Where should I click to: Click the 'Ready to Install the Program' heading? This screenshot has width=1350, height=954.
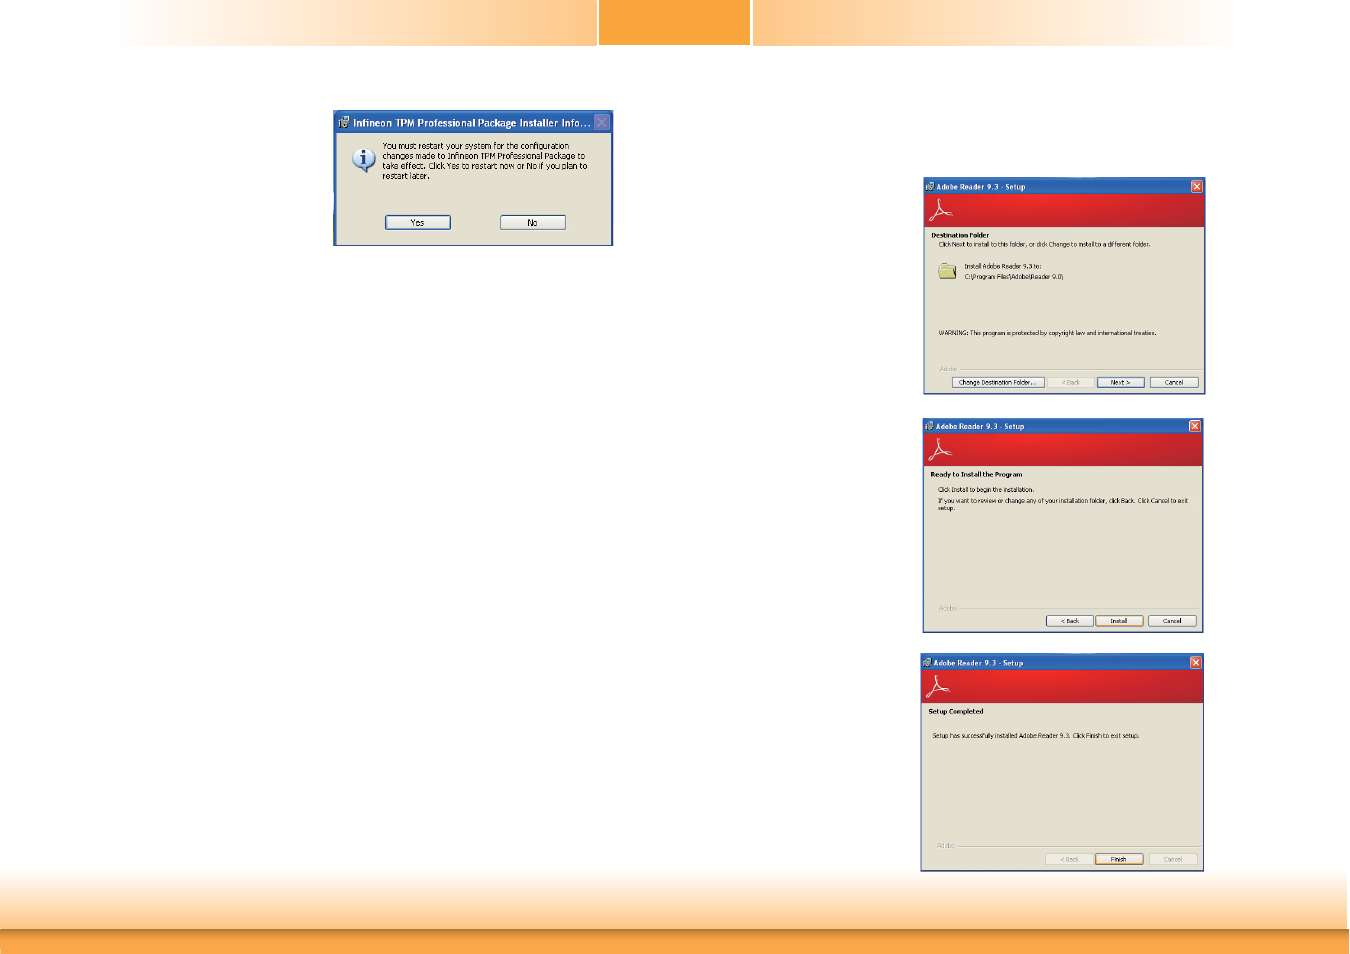coord(976,475)
